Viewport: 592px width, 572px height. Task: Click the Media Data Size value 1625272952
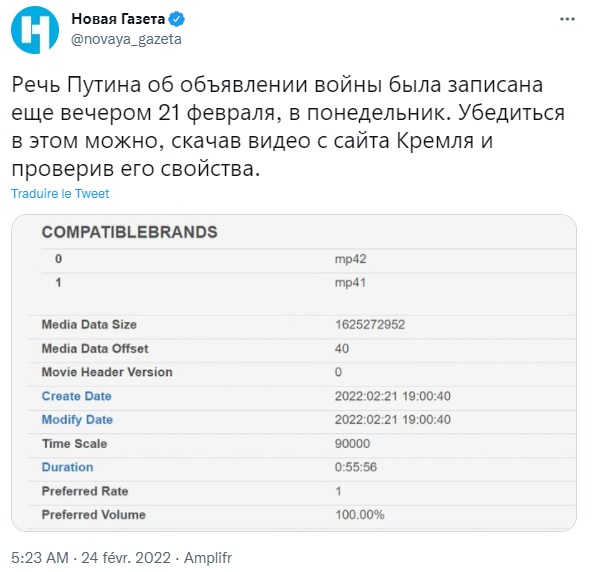click(x=370, y=324)
